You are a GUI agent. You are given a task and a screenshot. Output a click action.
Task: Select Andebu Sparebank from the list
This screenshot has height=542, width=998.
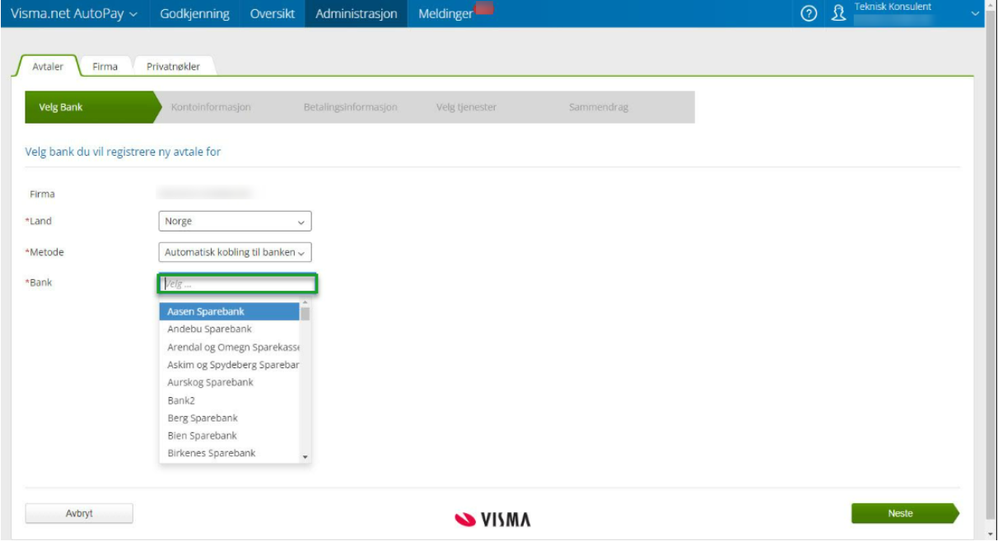pyautogui.click(x=229, y=329)
